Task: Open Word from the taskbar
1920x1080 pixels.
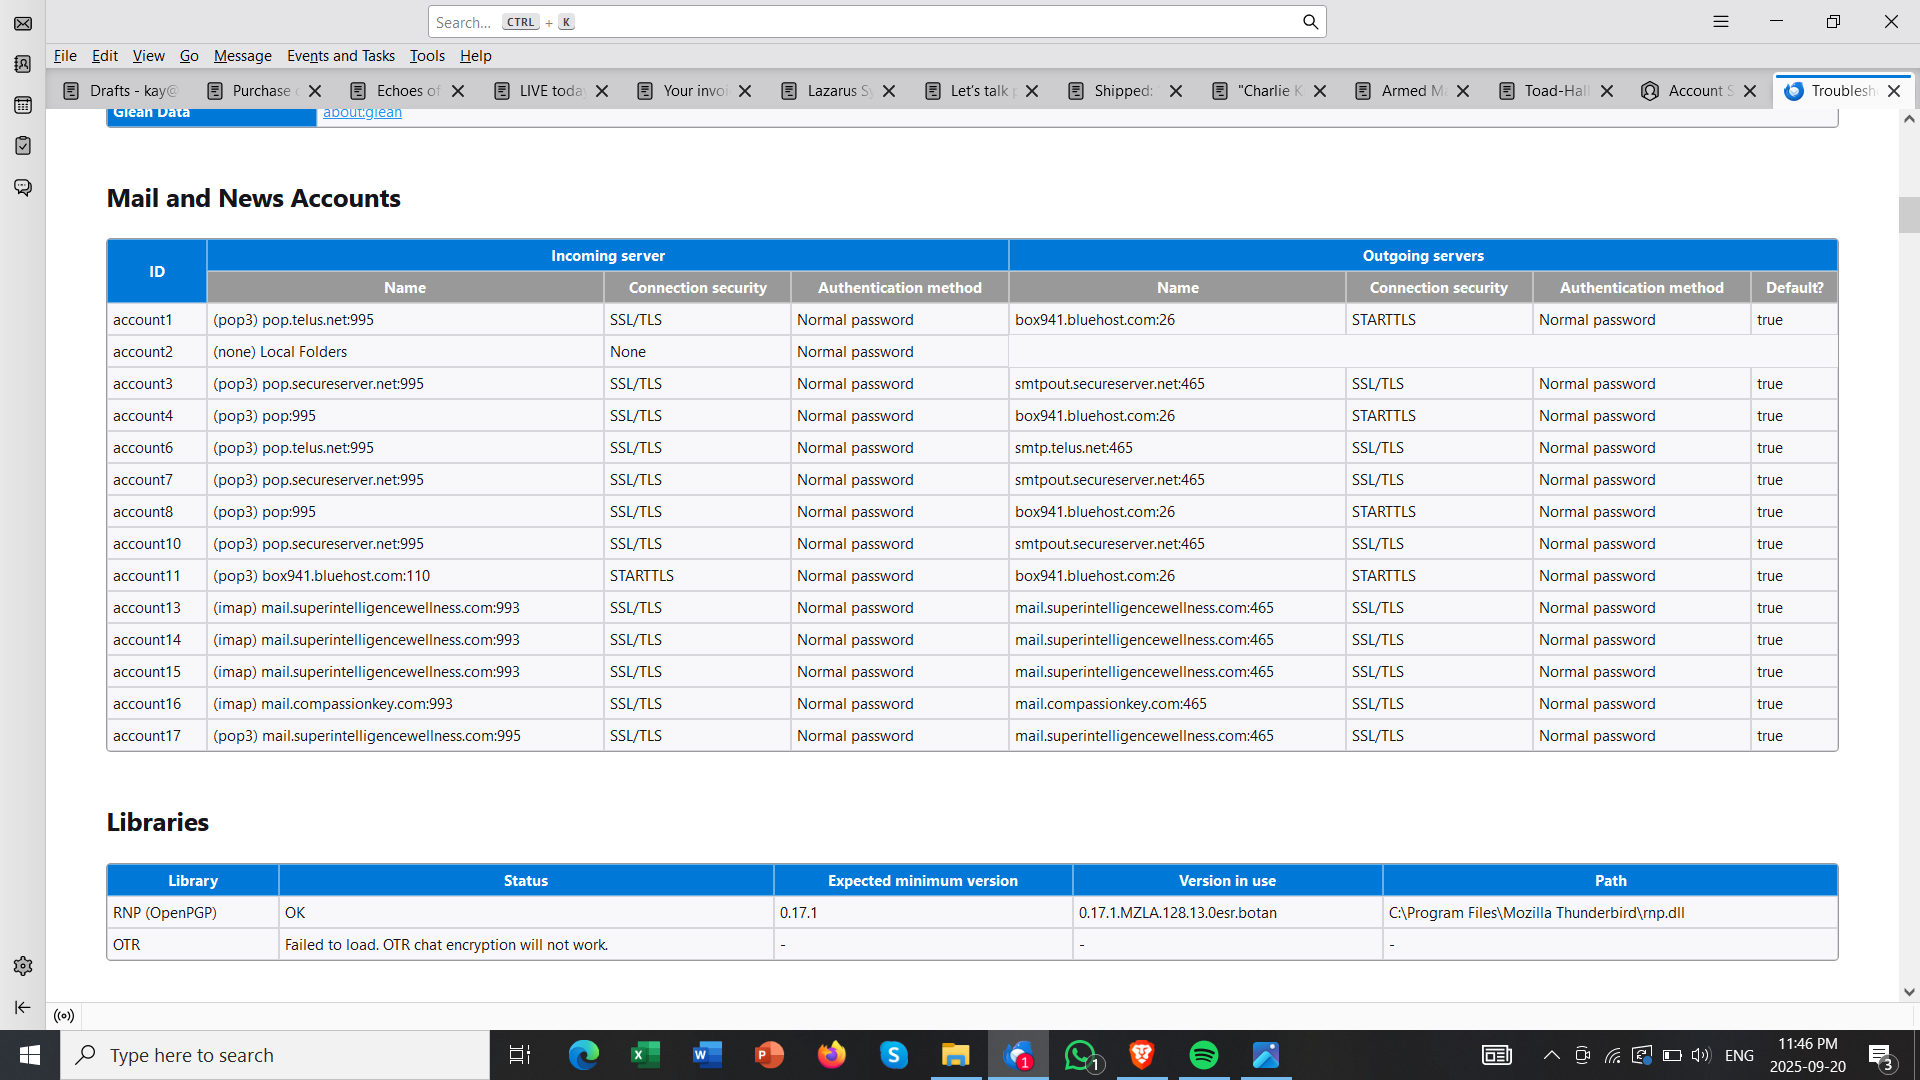Action: pos(707,1055)
